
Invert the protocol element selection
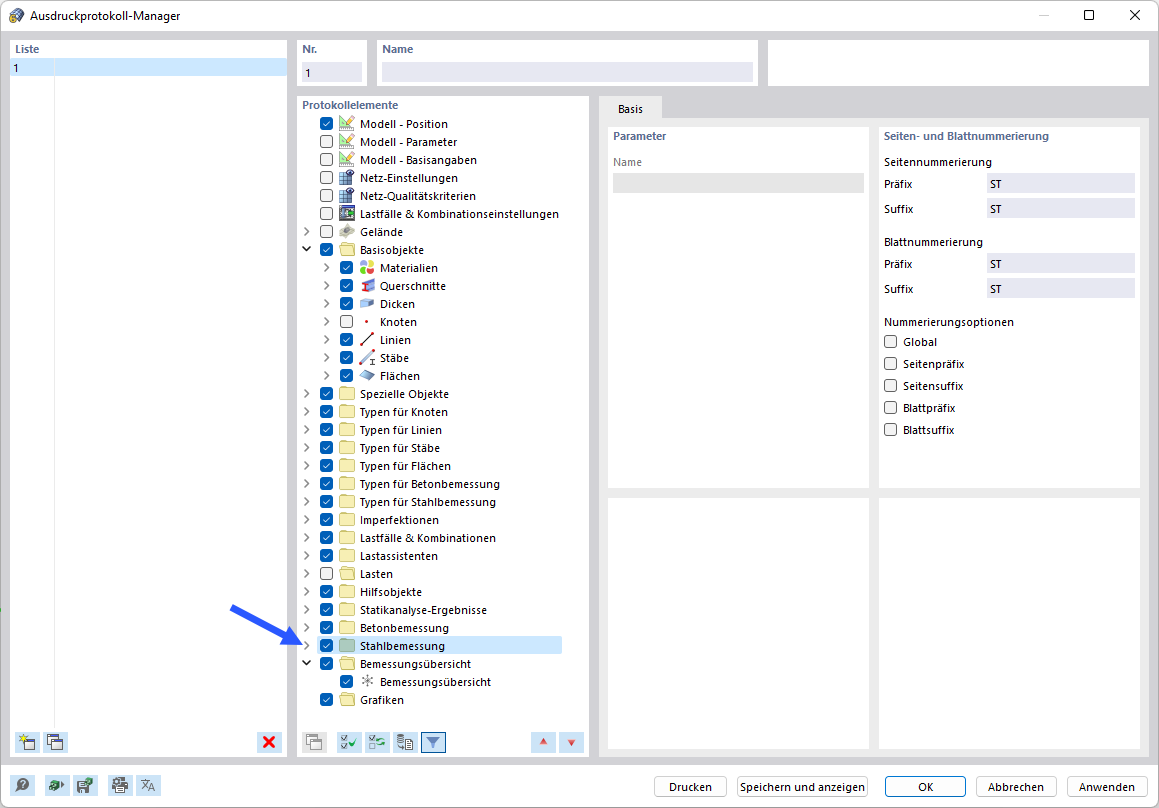click(x=377, y=742)
